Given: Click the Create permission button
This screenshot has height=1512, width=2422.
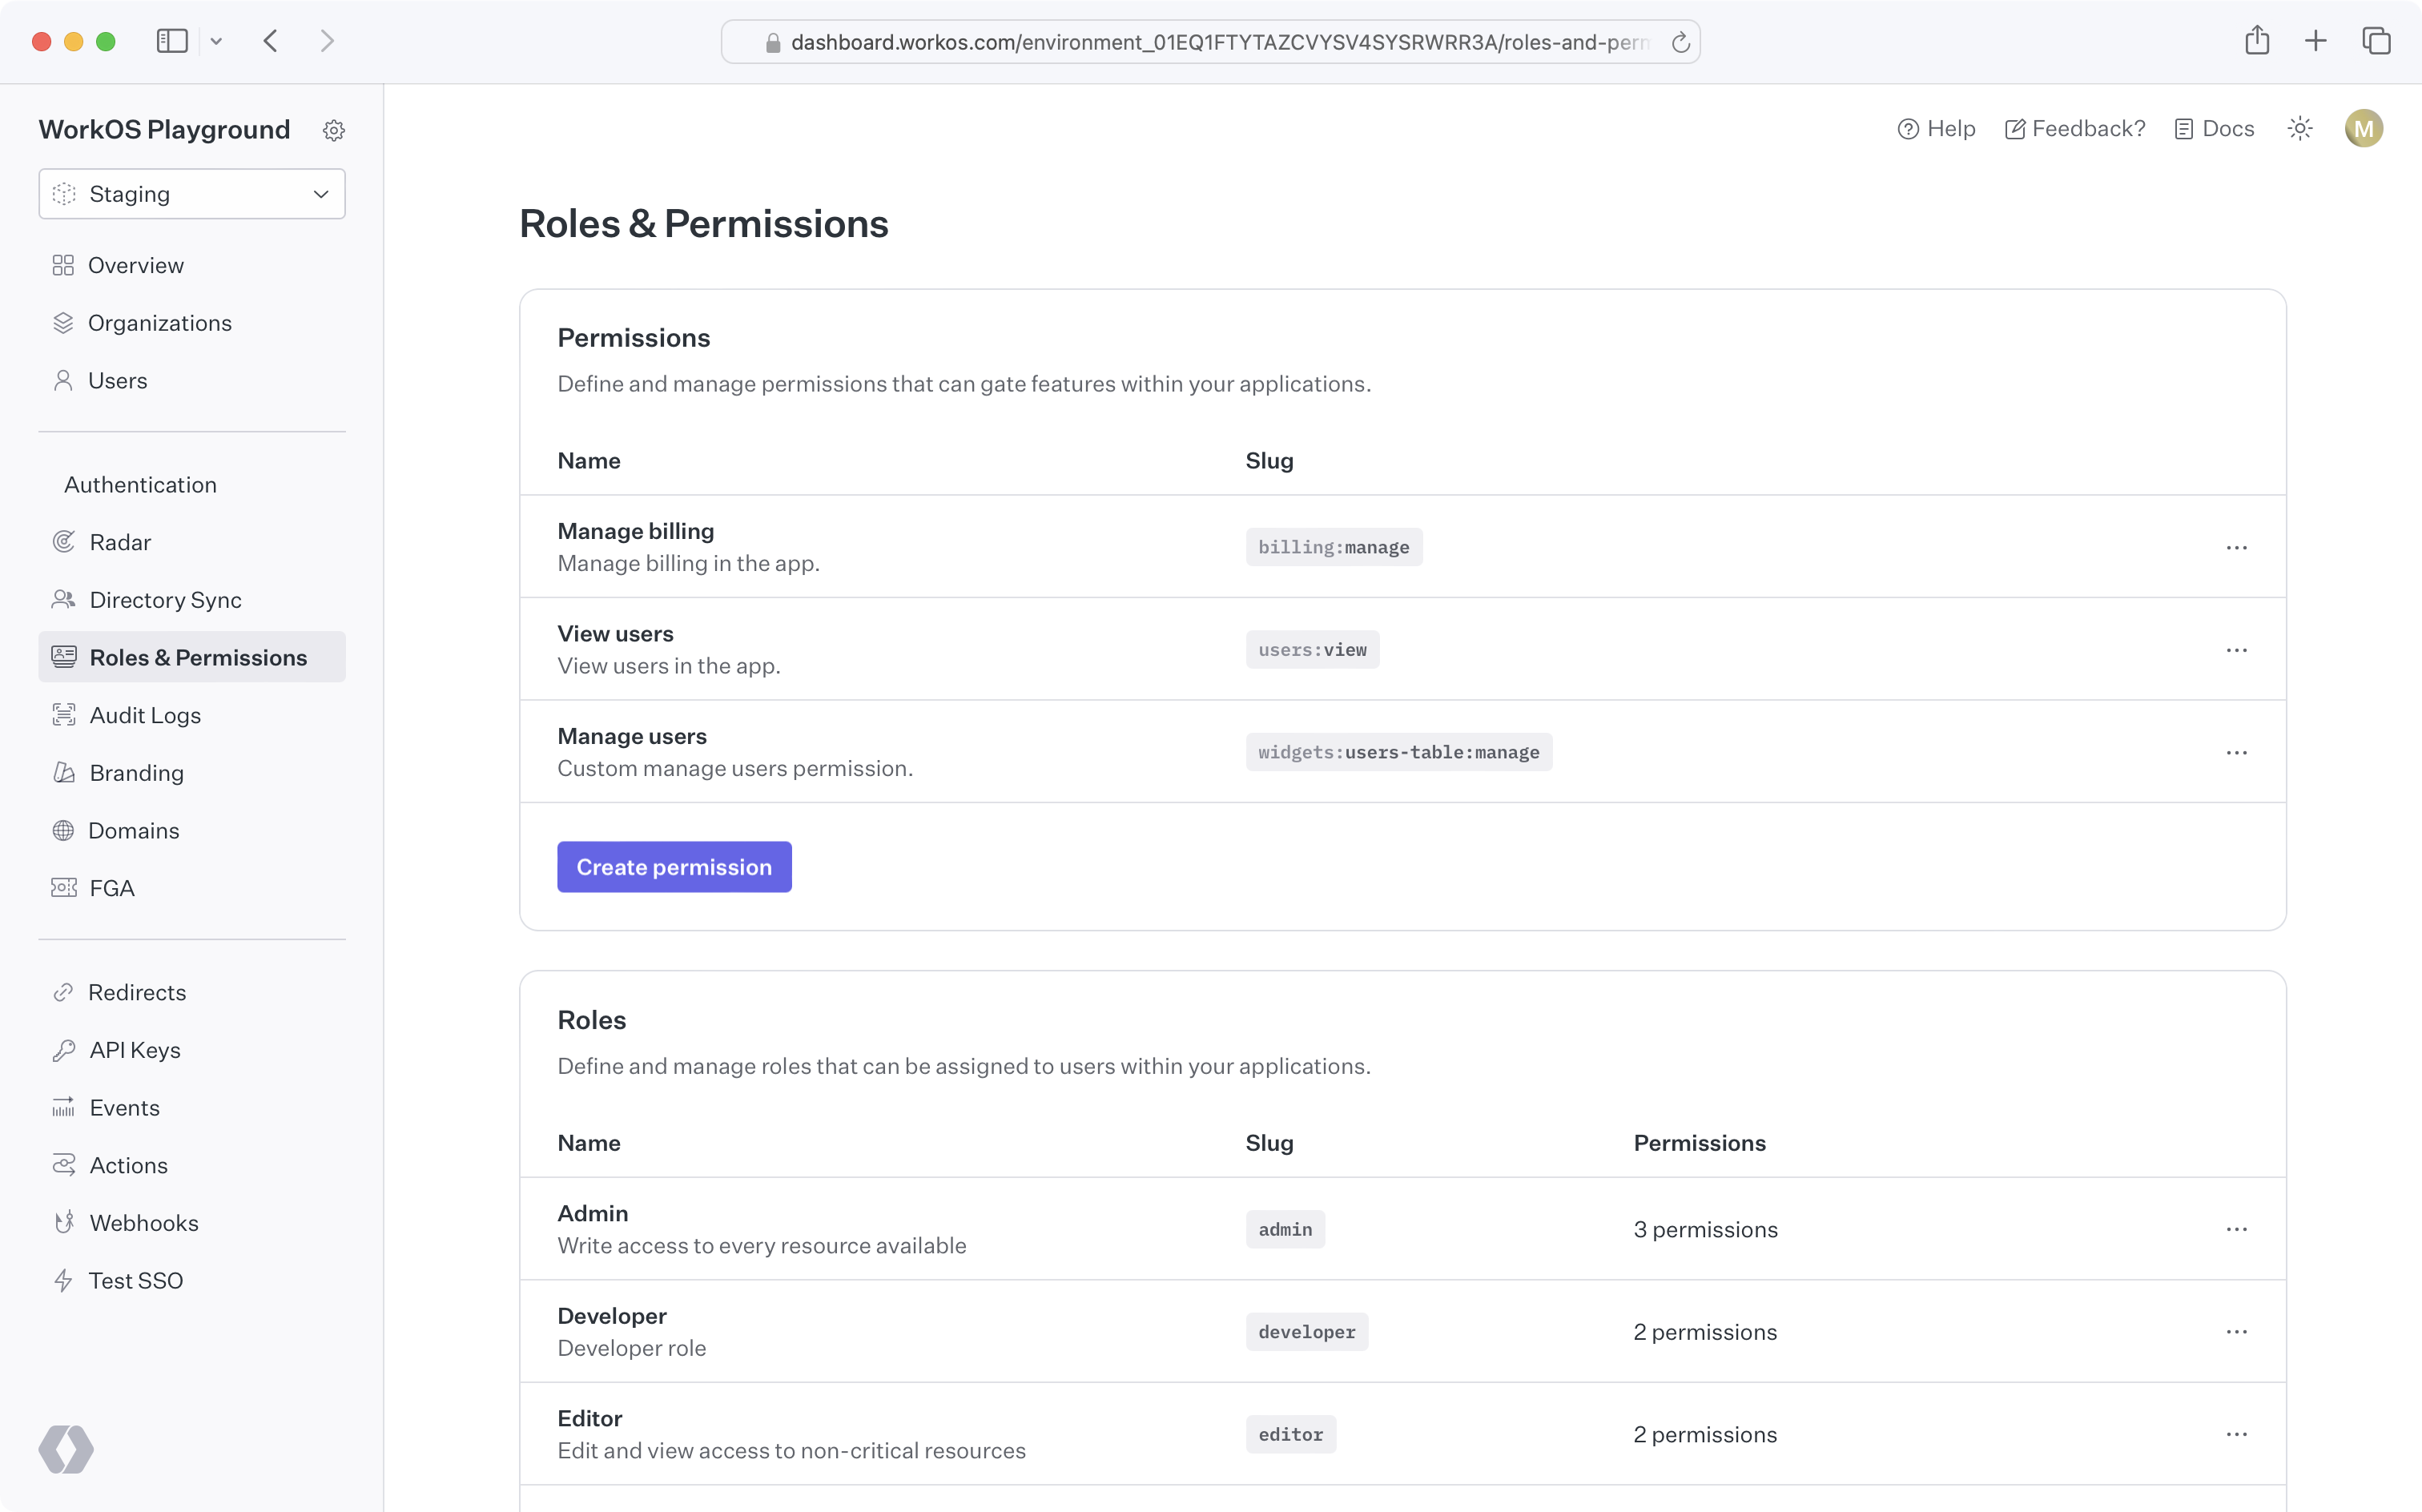Looking at the screenshot, I should pyautogui.click(x=674, y=867).
